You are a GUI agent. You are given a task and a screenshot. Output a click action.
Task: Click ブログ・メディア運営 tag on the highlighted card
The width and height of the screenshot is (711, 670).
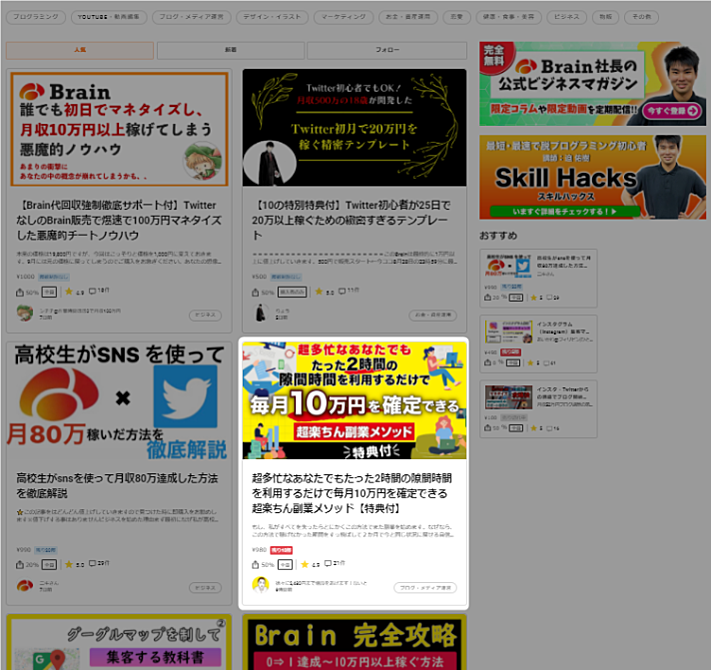(425, 588)
